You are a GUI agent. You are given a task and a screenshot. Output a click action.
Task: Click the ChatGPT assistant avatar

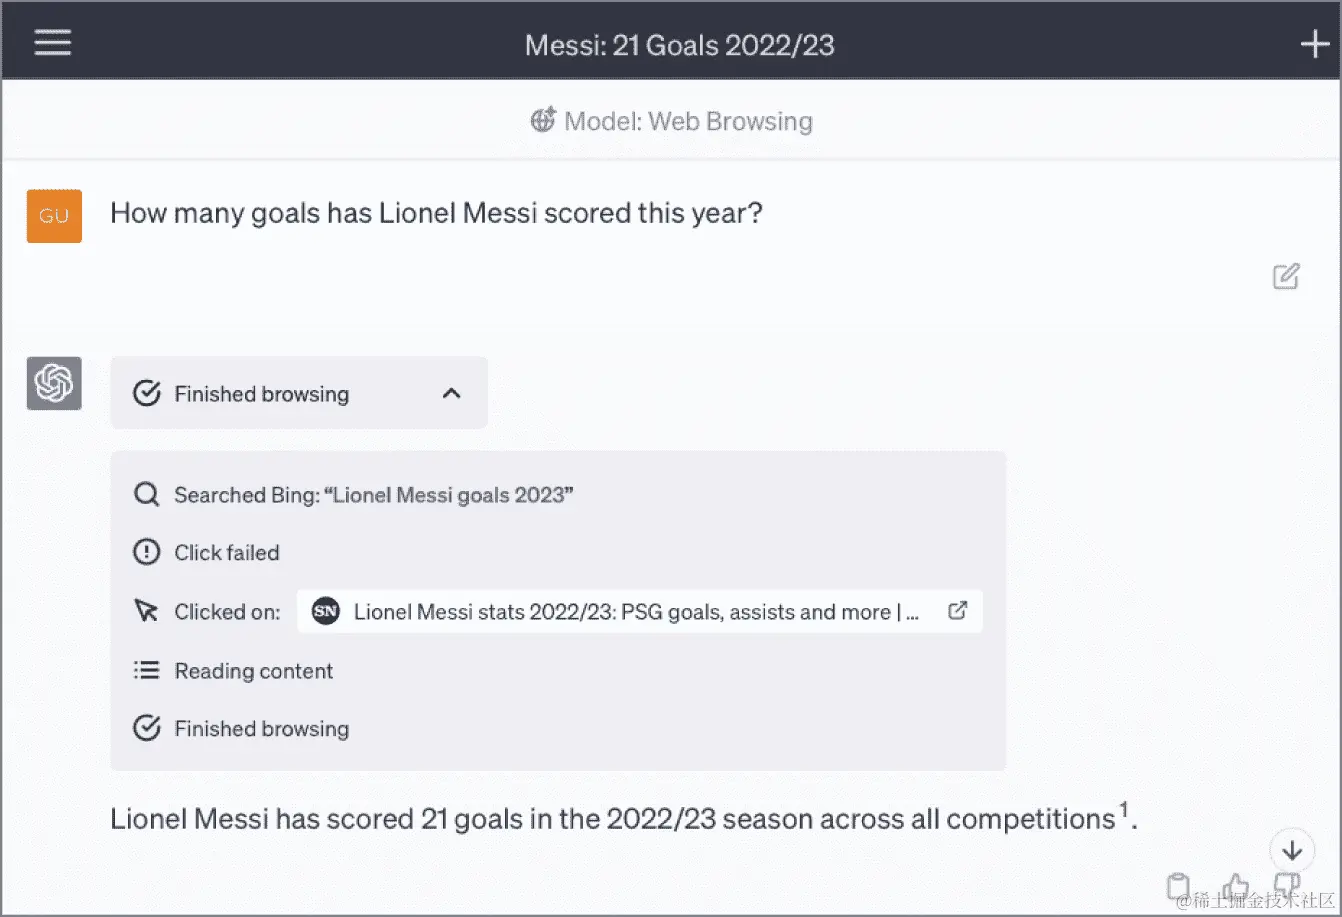pos(54,383)
